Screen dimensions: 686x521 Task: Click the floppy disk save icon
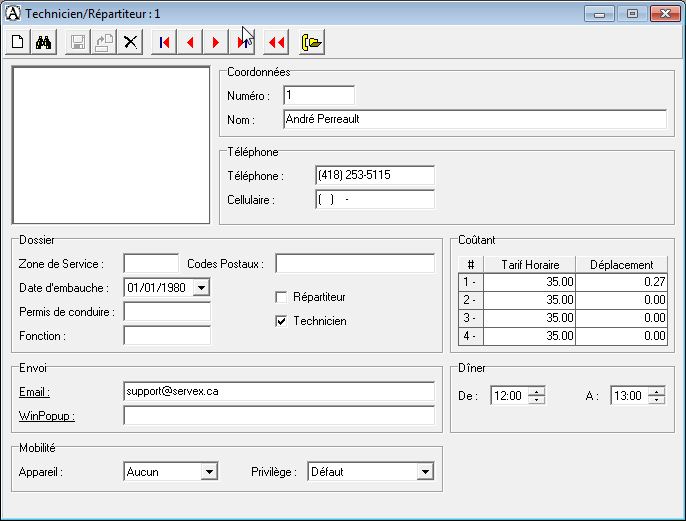click(x=78, y=42)
